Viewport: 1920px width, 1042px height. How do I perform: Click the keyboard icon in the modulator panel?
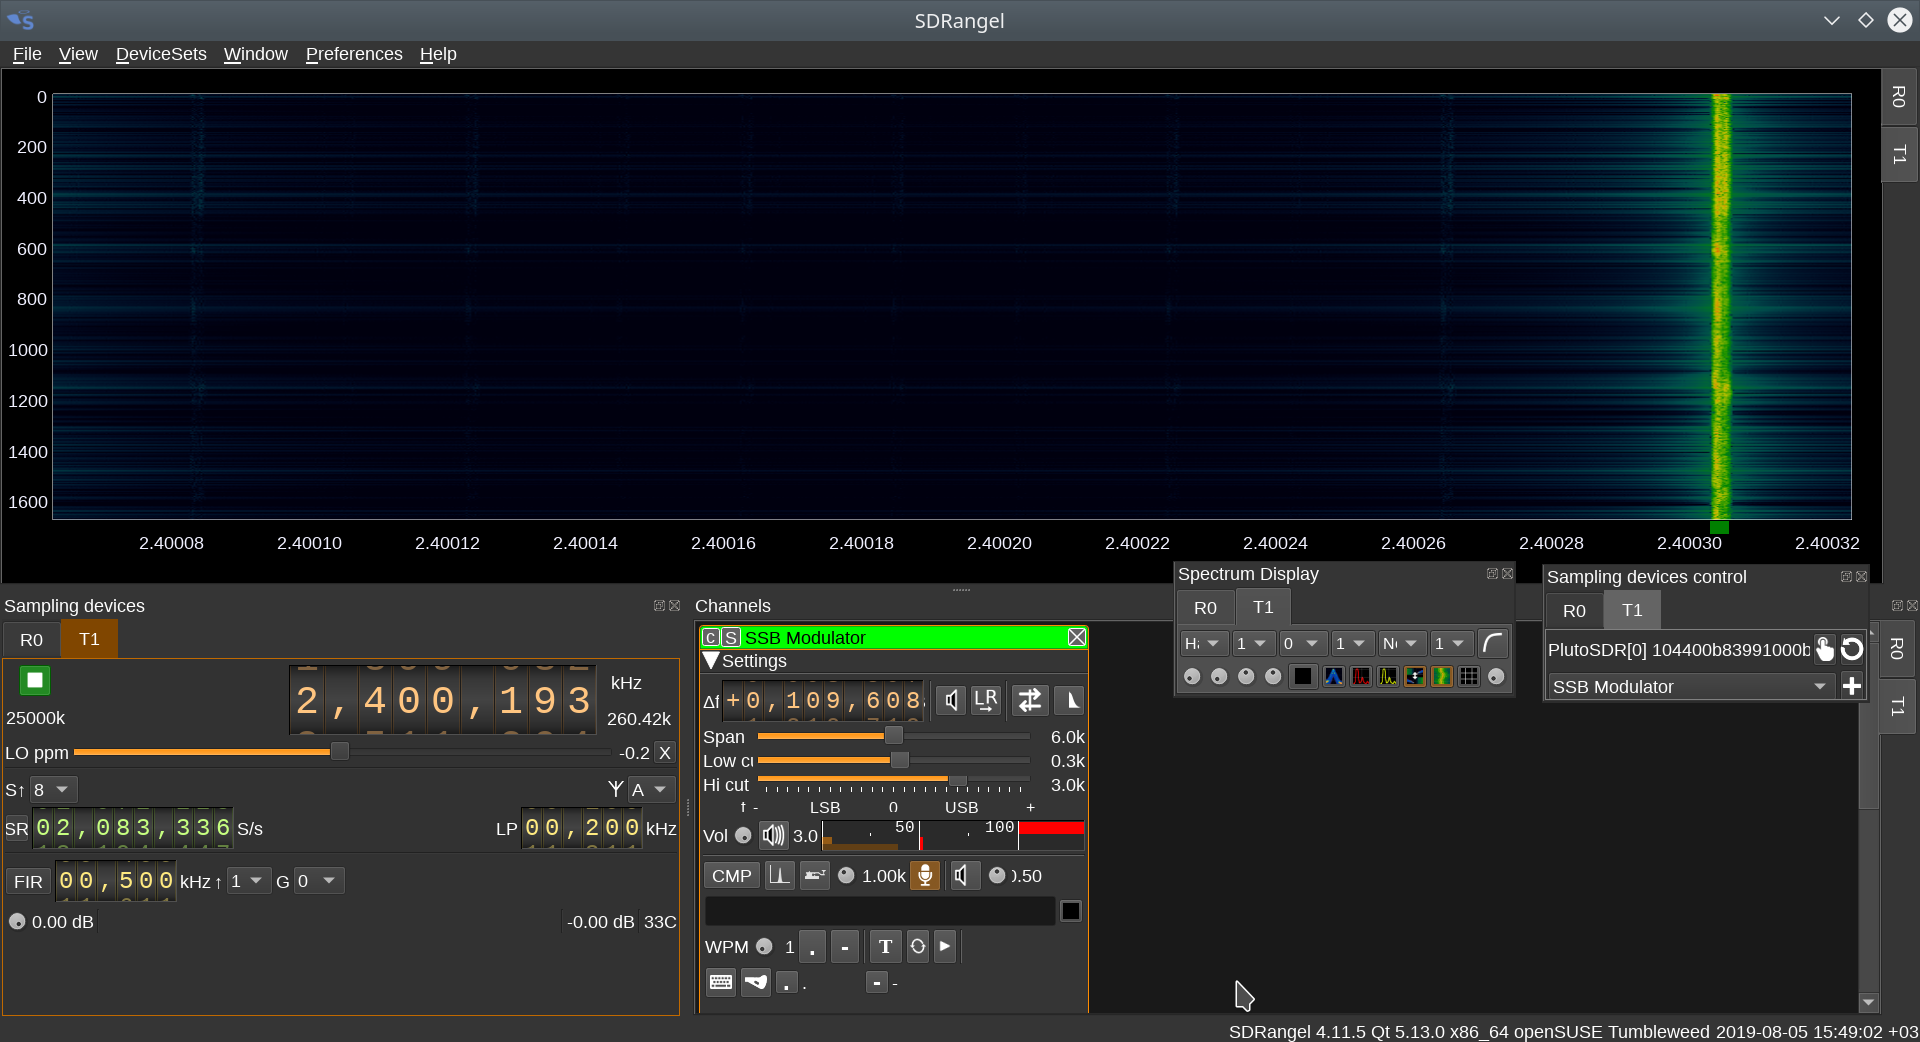point(720,983)
